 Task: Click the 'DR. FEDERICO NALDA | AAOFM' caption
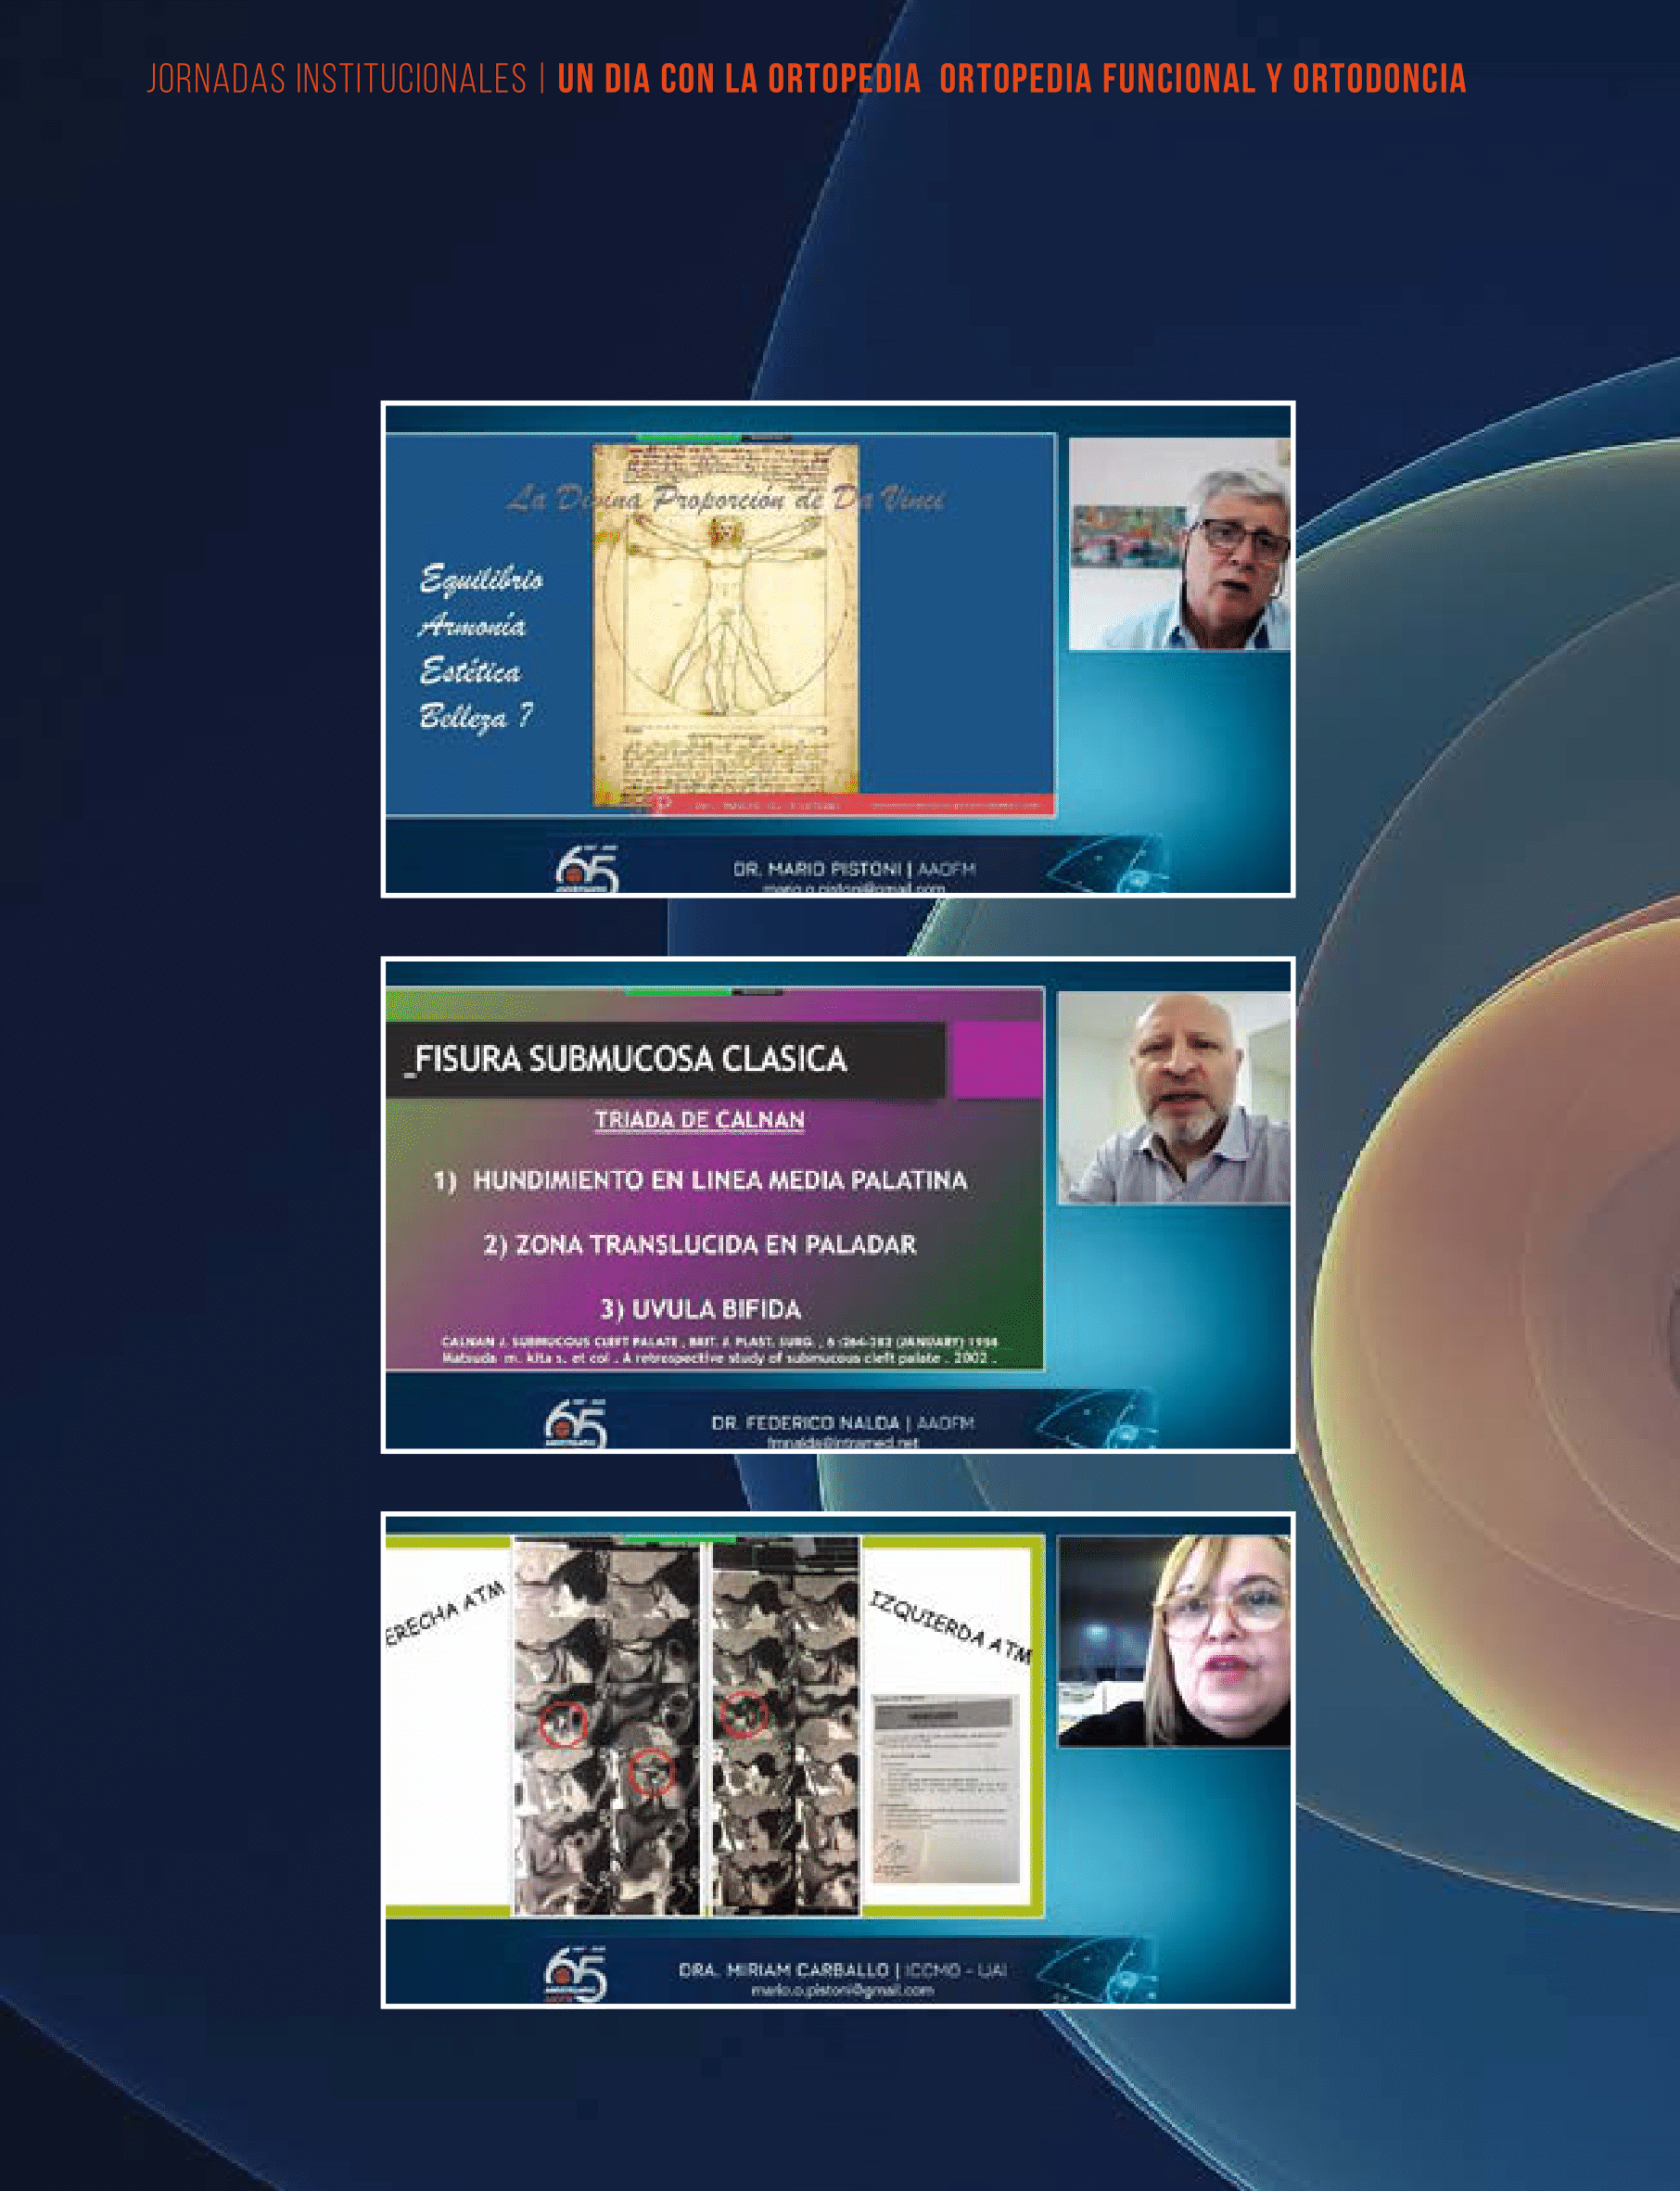842,1422
